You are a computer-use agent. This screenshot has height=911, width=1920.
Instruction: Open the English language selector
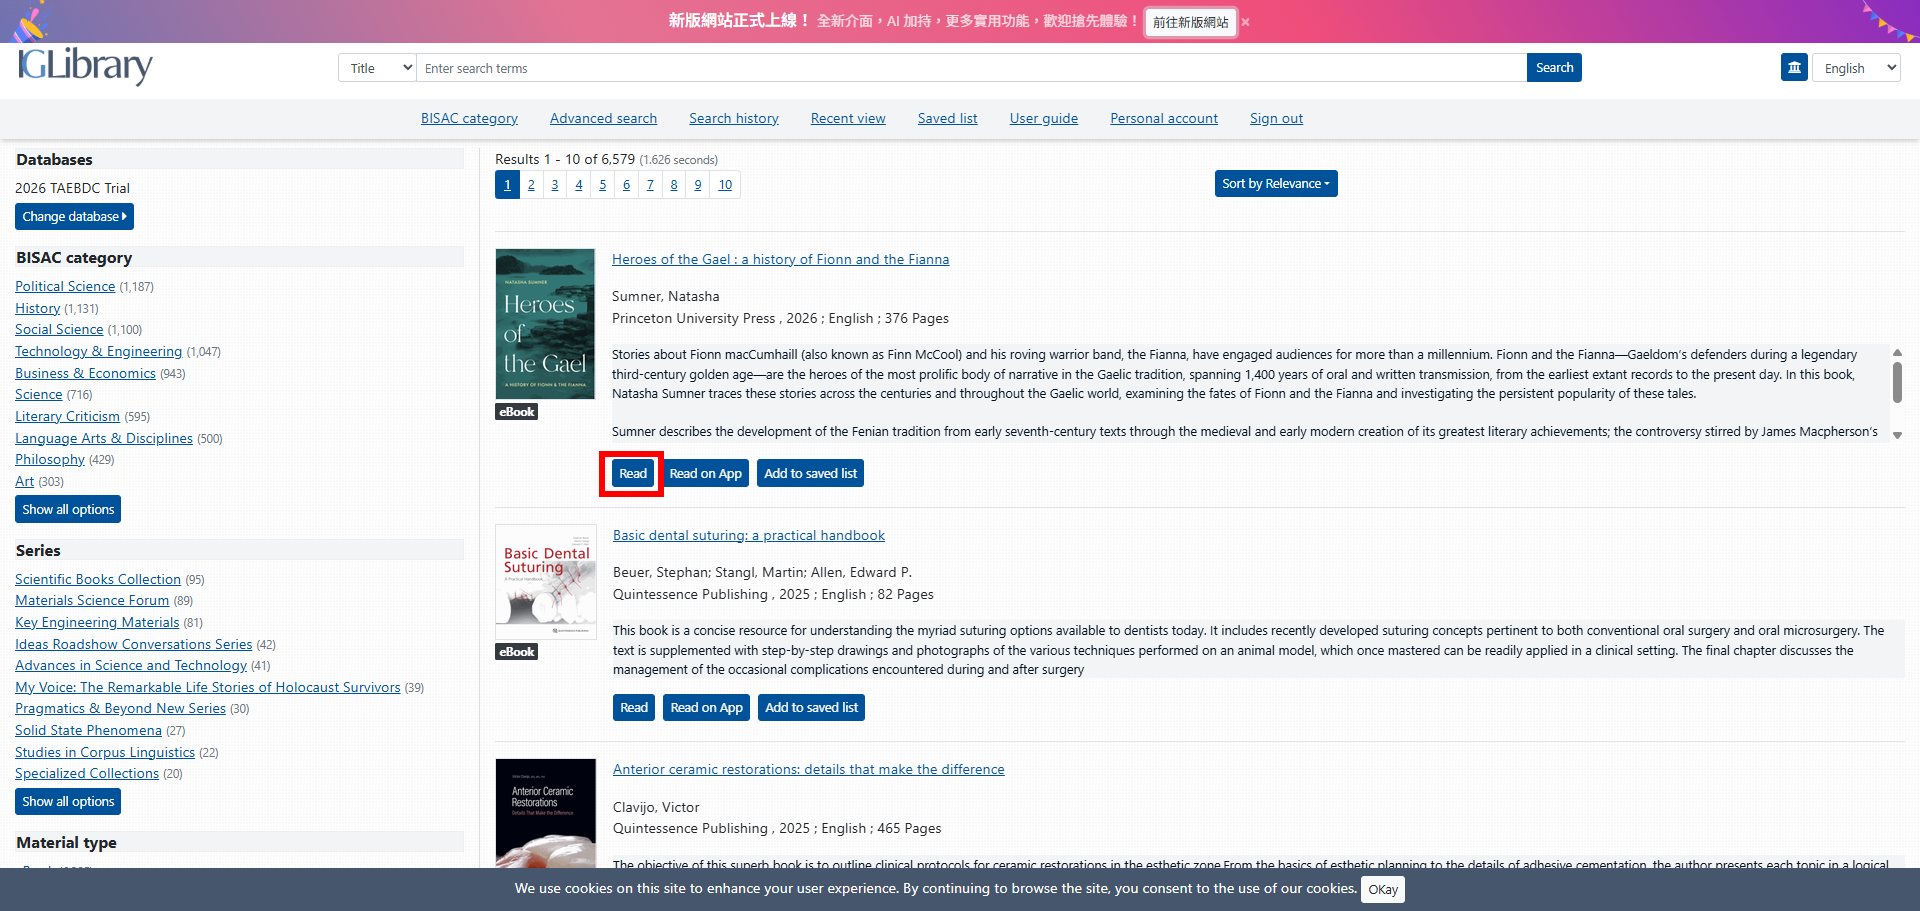(1856, 68)
